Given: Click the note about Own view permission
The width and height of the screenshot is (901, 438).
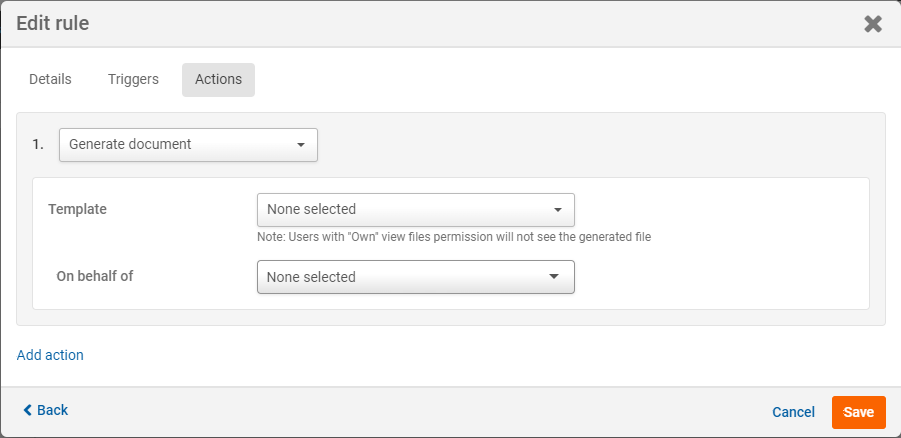Looking at the screenshot, I should coord(454,238).
